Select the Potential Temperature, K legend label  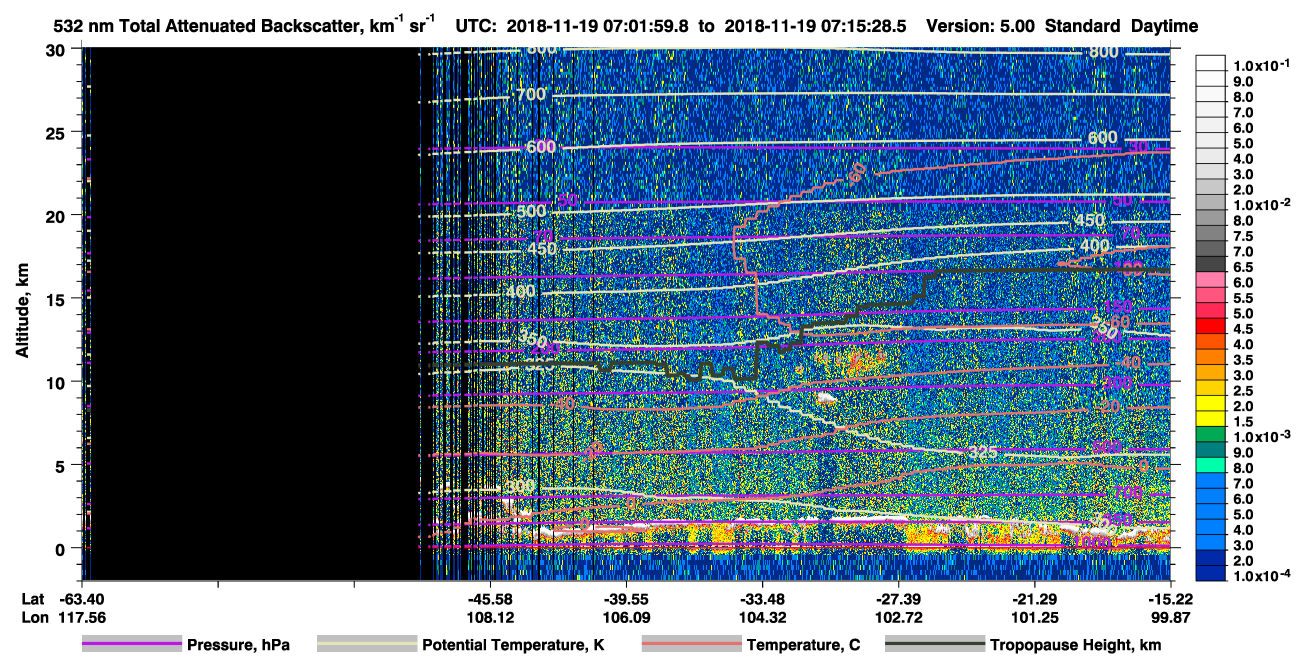513,646
